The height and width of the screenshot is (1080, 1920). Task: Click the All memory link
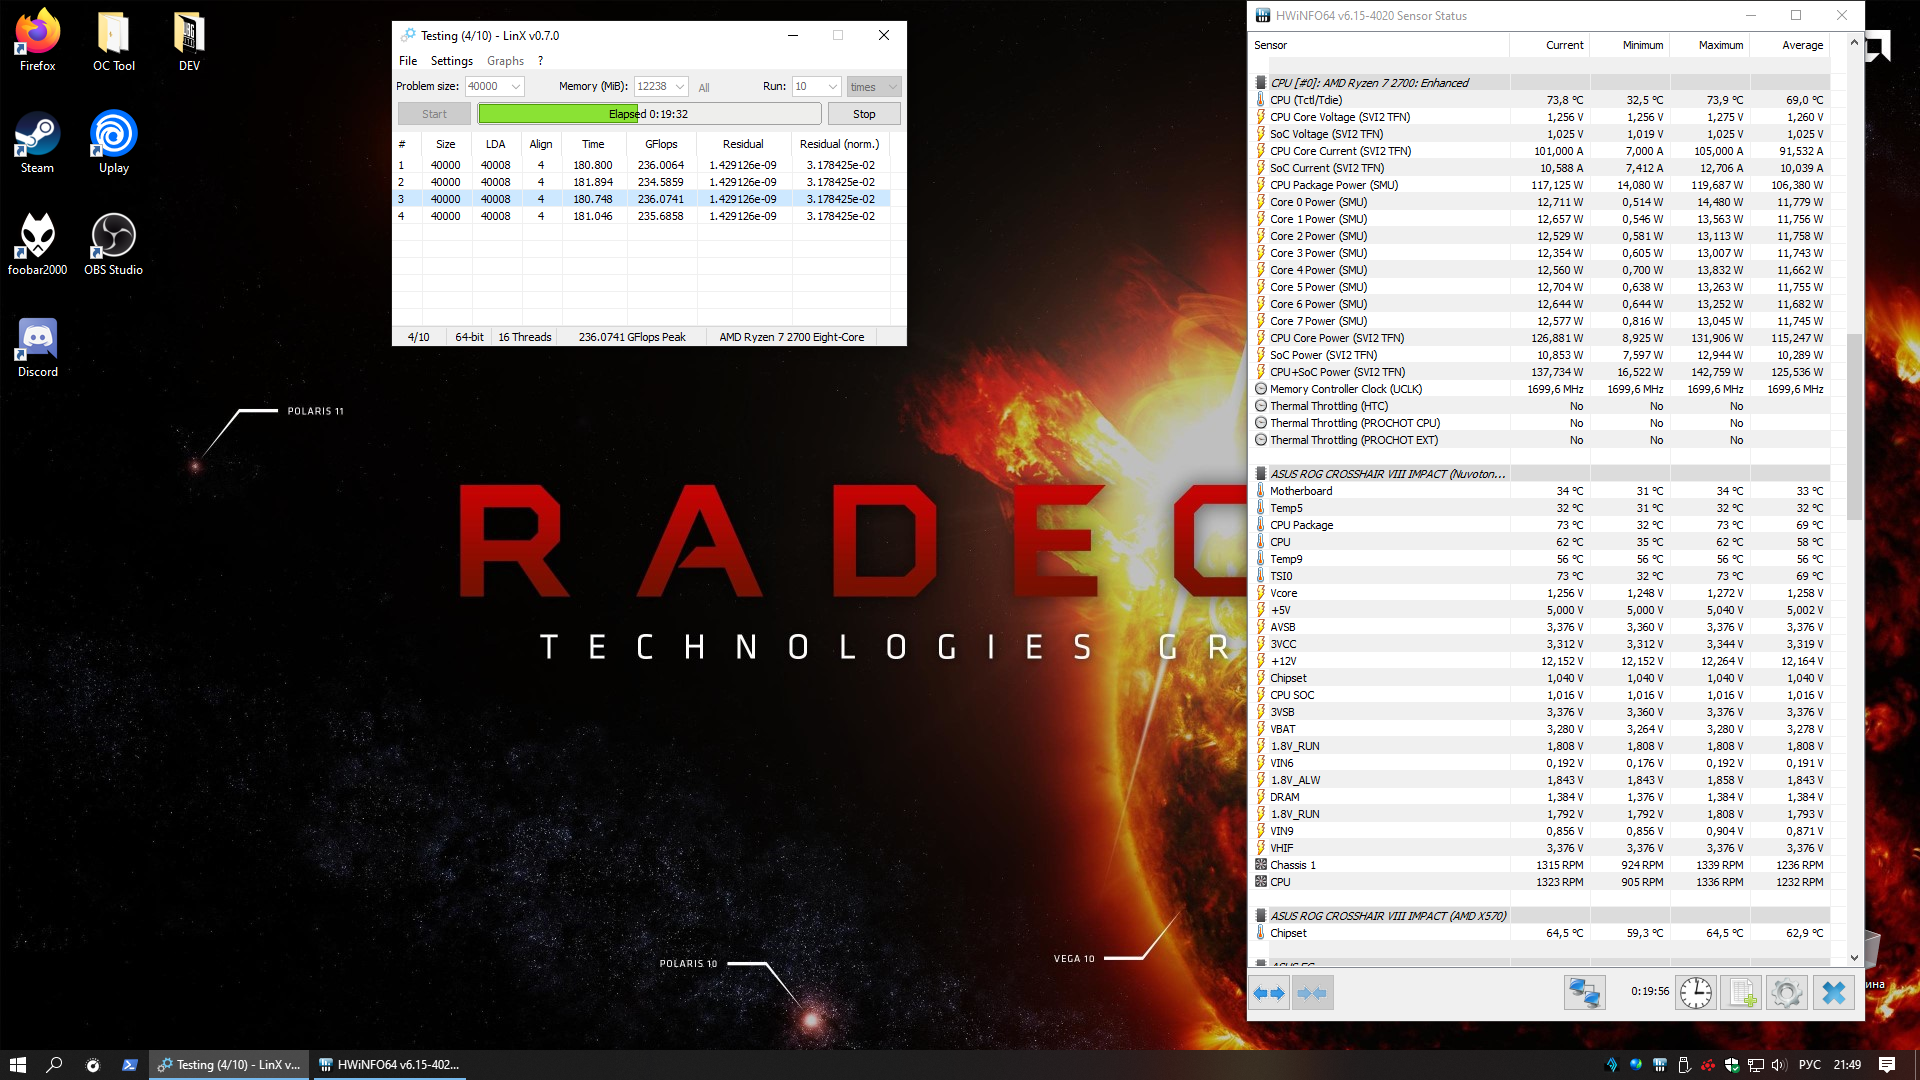click(704, 88)
